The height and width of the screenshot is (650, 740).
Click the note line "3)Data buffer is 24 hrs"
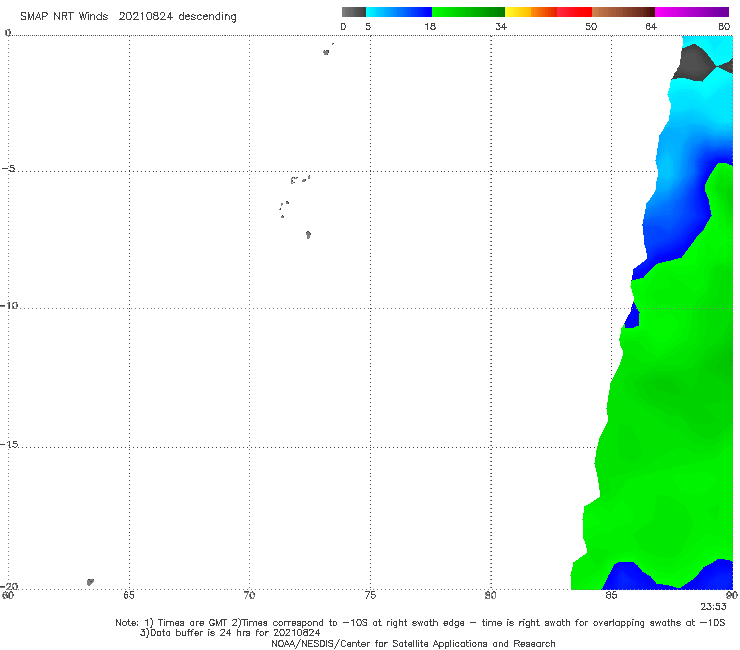pos(230,633)
